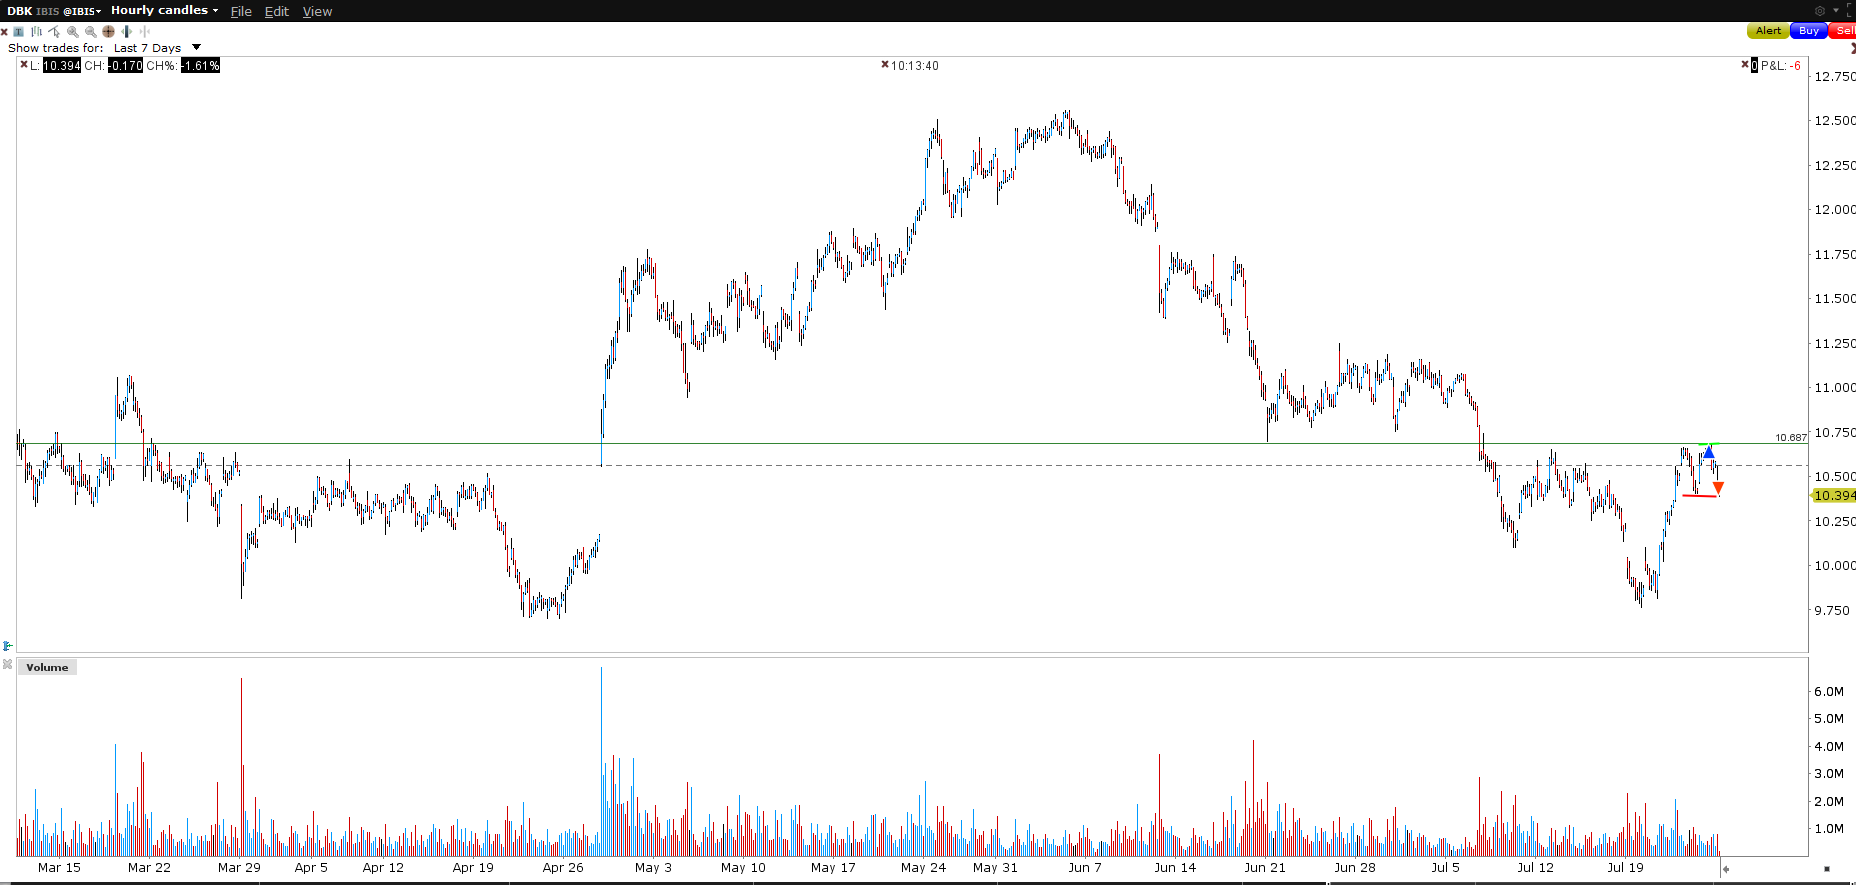Click the zoom out magnifier icon
This screenshot has width=1856, height=885.
(90, 31)
